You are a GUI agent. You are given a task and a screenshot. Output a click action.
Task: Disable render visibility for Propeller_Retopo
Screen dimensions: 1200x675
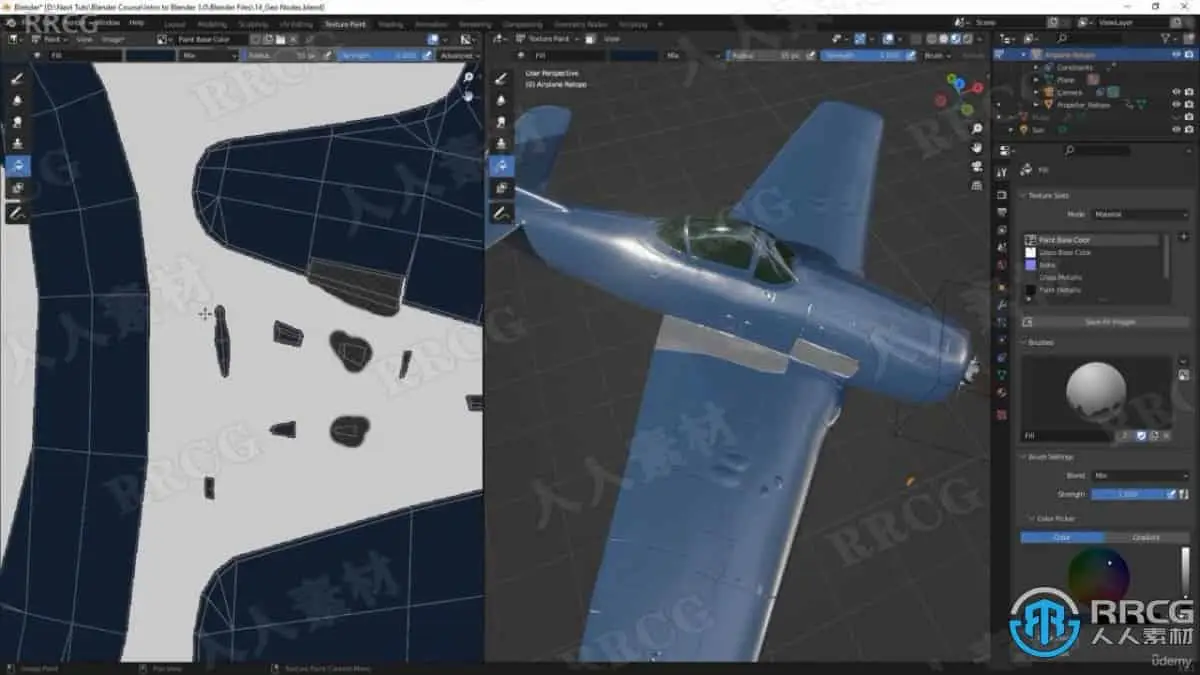pos(1188,104)
